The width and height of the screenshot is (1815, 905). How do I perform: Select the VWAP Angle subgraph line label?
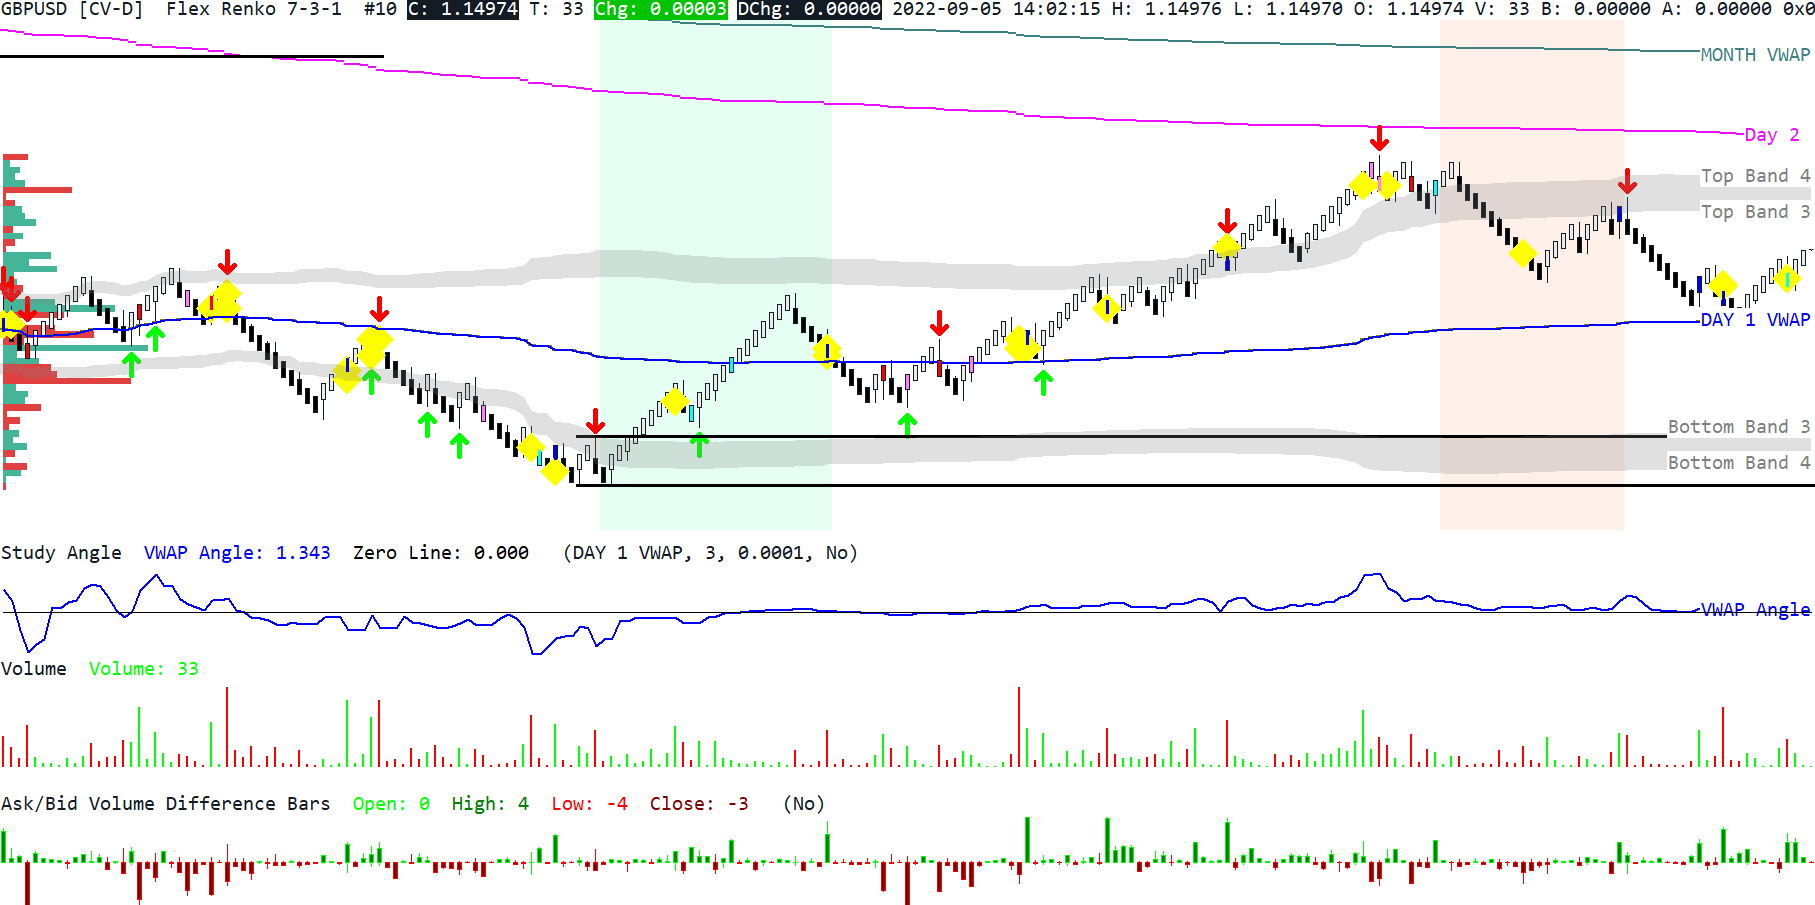coord(1756,610)
